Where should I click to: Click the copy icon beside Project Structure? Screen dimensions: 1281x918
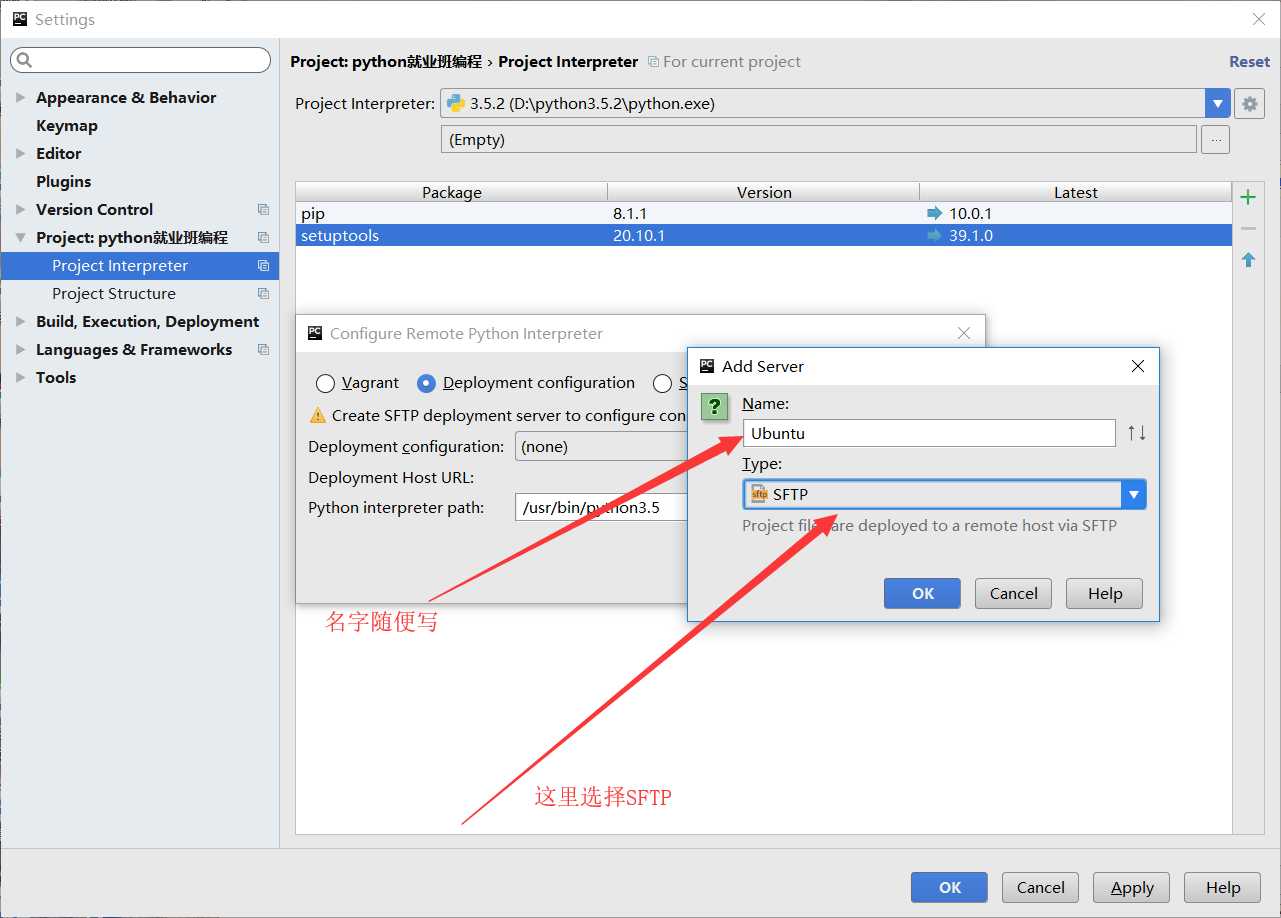pos(263,293)
